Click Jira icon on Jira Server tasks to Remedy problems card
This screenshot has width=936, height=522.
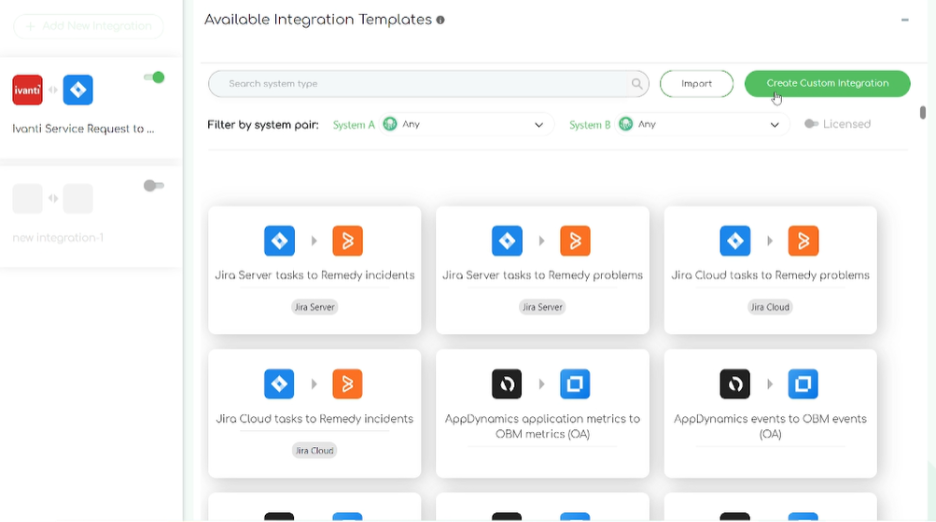pyautogui.click(x=507, y=241)
